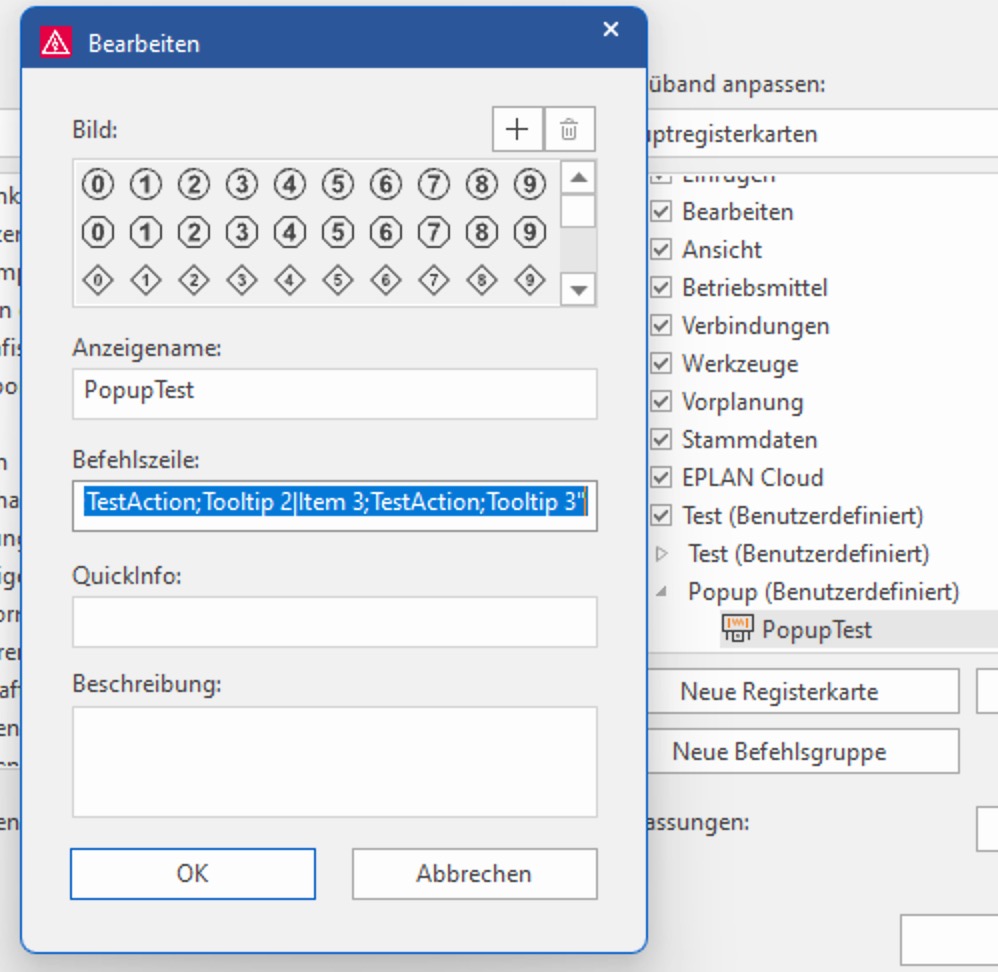Uncheck the Ansicht tab checkbox
The height and width of the screenshot is (972, 998).
[x=661, y=250]
